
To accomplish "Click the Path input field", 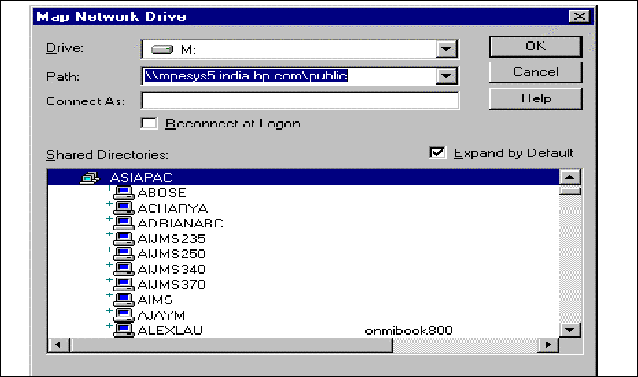I will tap(289, 76).
